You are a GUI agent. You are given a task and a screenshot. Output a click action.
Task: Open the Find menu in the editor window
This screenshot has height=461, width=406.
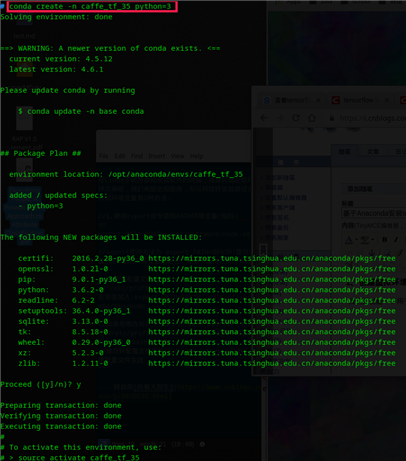pyautogui.click(x=137, y=156)
